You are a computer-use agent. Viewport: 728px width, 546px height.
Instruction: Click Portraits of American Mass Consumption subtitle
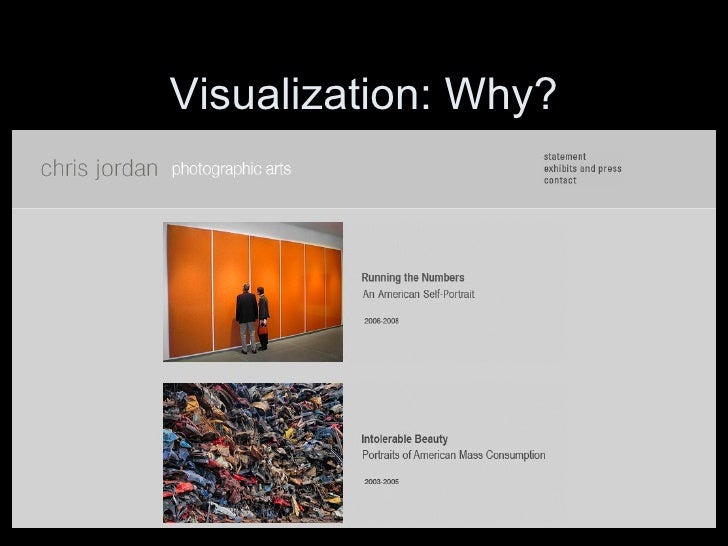point(454,455)
